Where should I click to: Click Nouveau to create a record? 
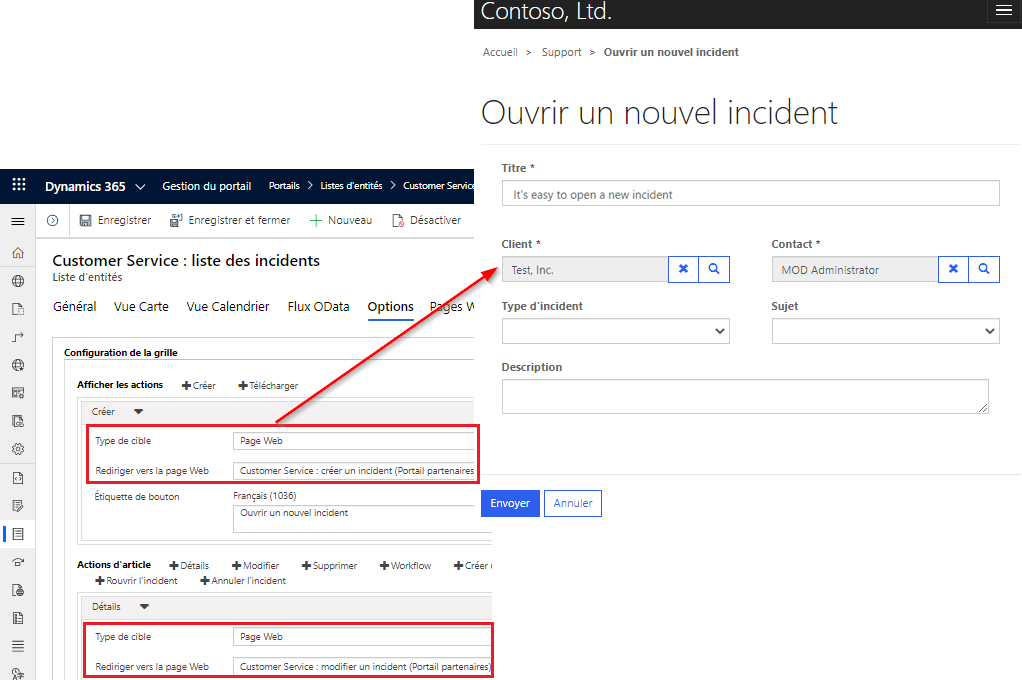point(341,220)
